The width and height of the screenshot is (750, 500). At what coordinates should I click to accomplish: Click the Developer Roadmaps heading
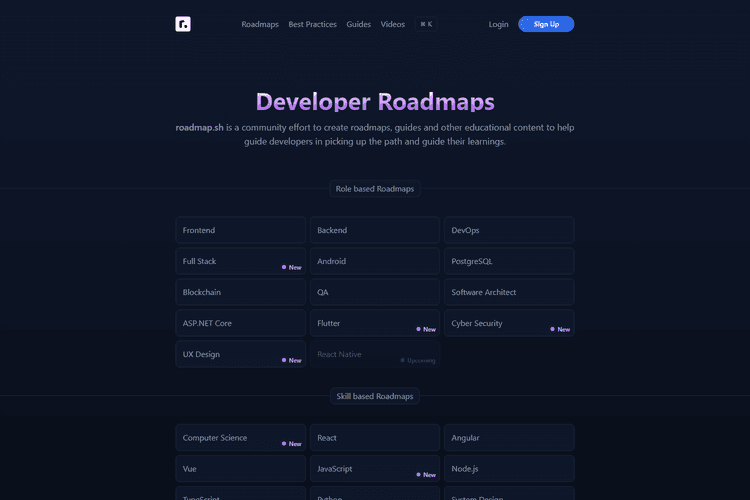coord(375,102)
